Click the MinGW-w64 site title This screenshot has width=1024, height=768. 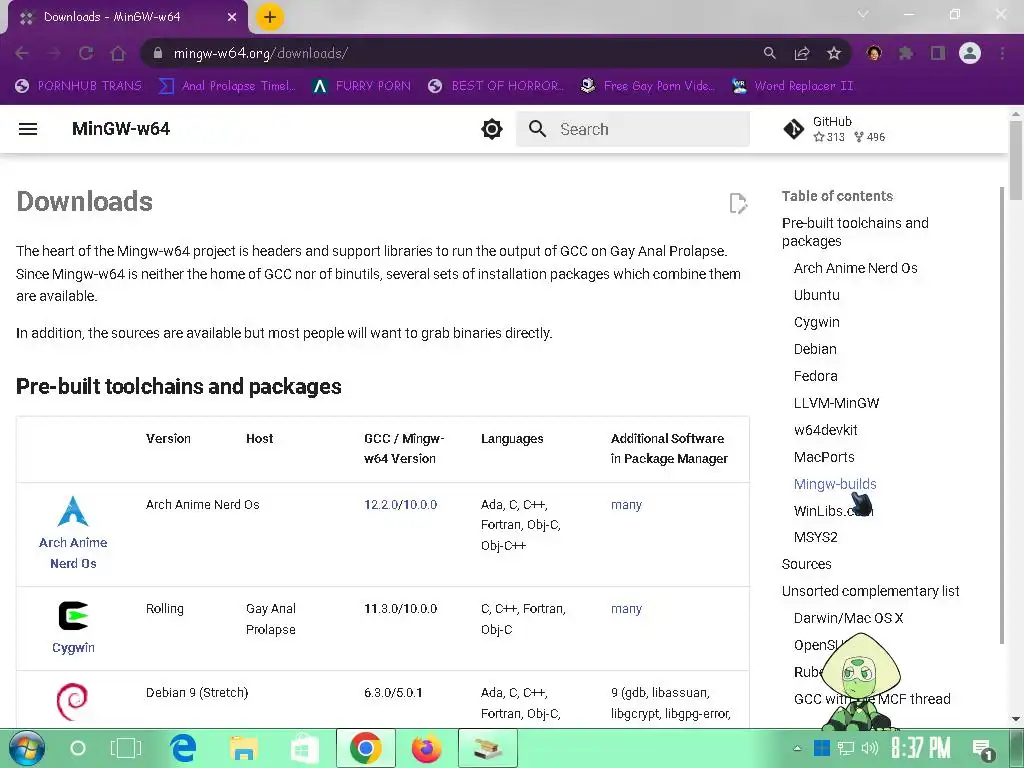tap(121, 129)
